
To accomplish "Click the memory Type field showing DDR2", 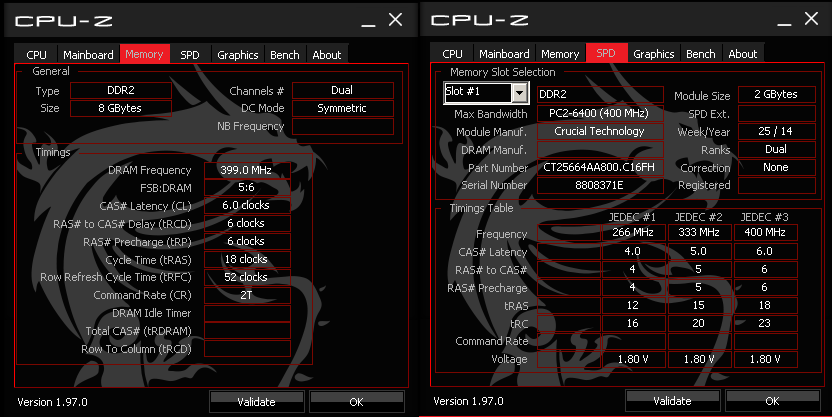I will (x=120, y=90).
